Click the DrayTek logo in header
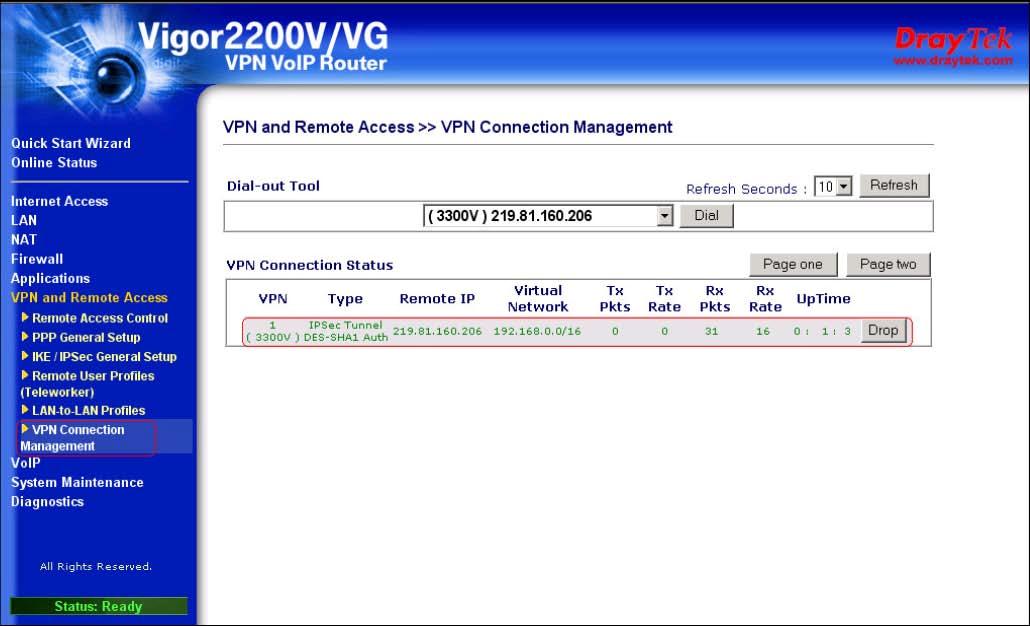The height and width of the screenshot is (626, 1030). point(952,45)
